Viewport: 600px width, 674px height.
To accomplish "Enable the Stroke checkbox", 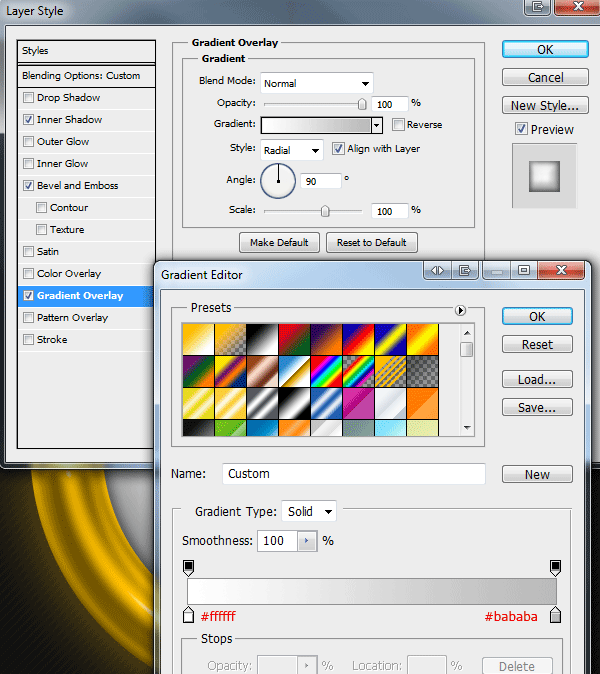I will 28,340.
